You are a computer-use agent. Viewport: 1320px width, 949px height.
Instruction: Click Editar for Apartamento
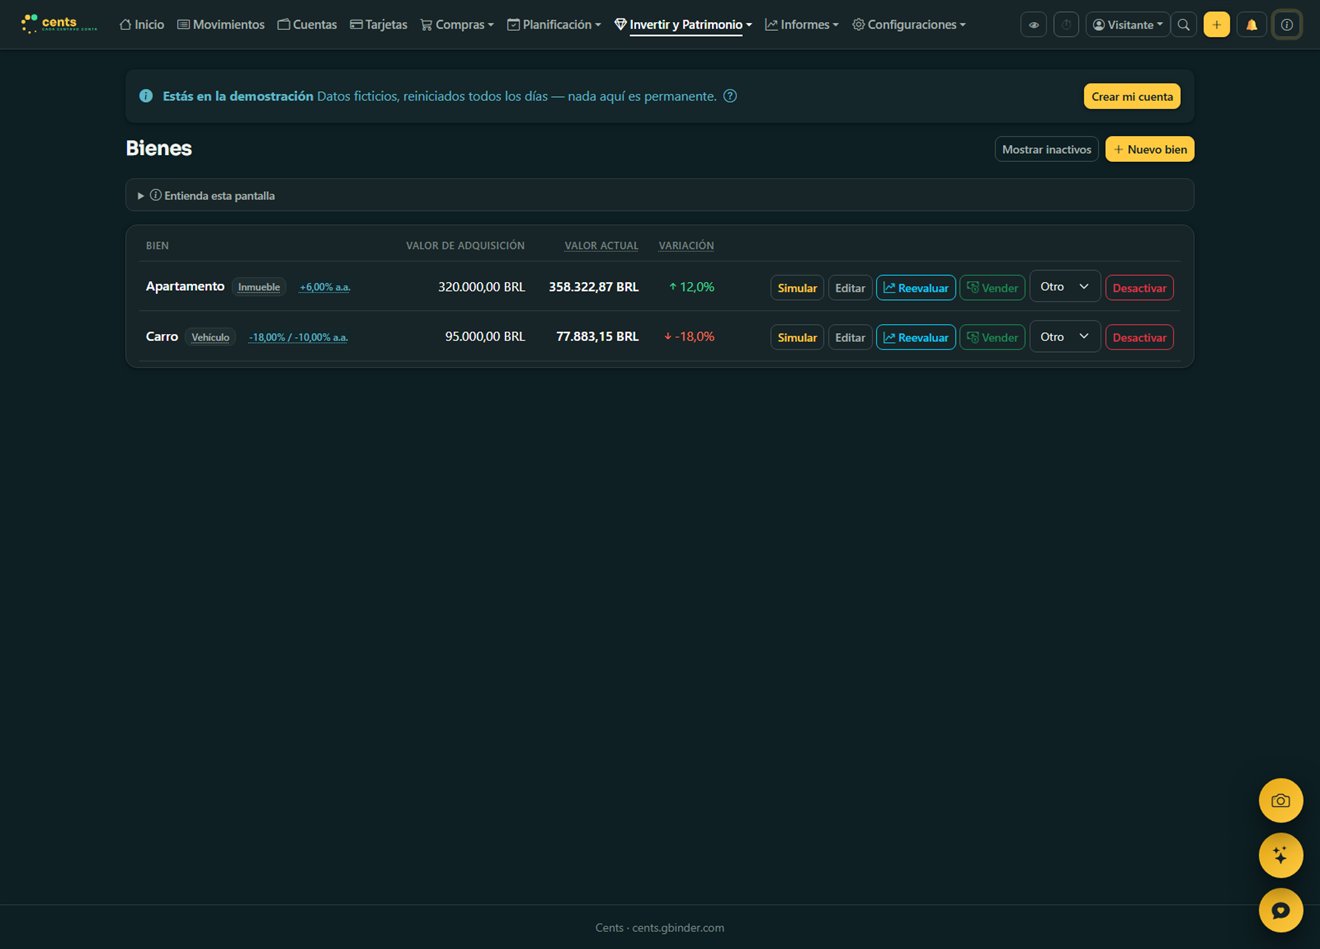point(850,287)
